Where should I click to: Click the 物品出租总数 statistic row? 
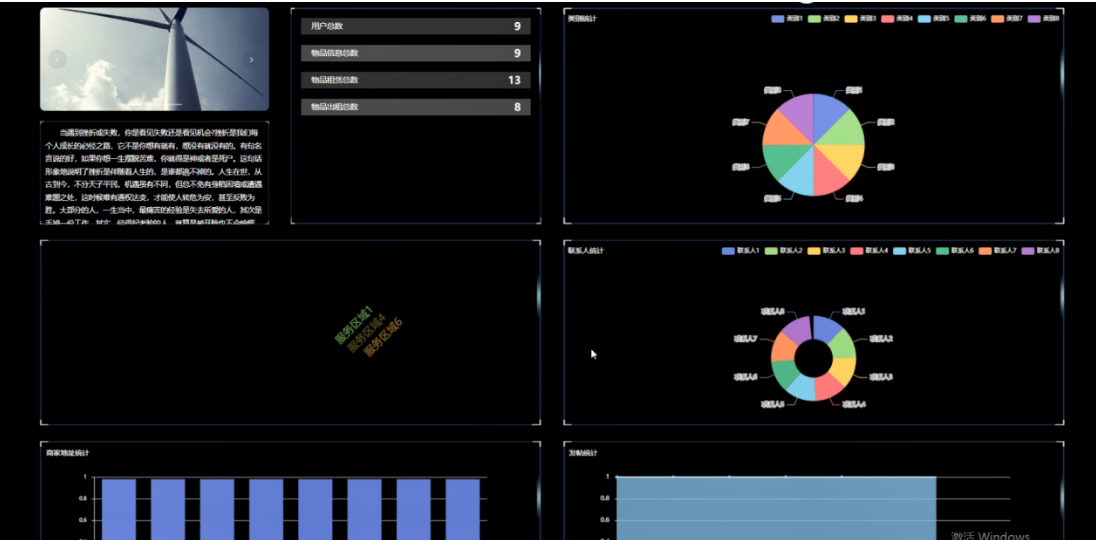click(416, 107)
